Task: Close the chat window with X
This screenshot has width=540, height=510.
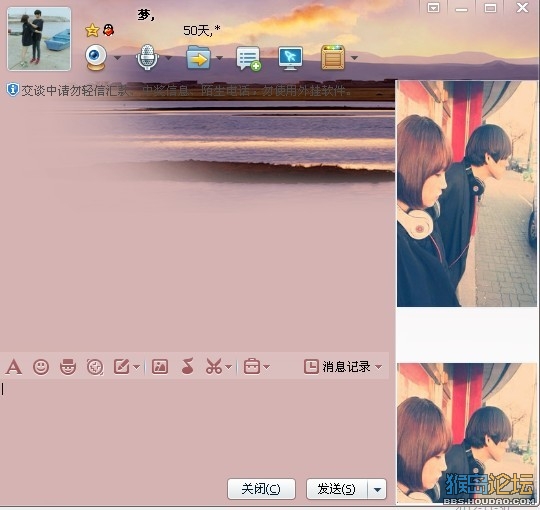Action: 522,7
